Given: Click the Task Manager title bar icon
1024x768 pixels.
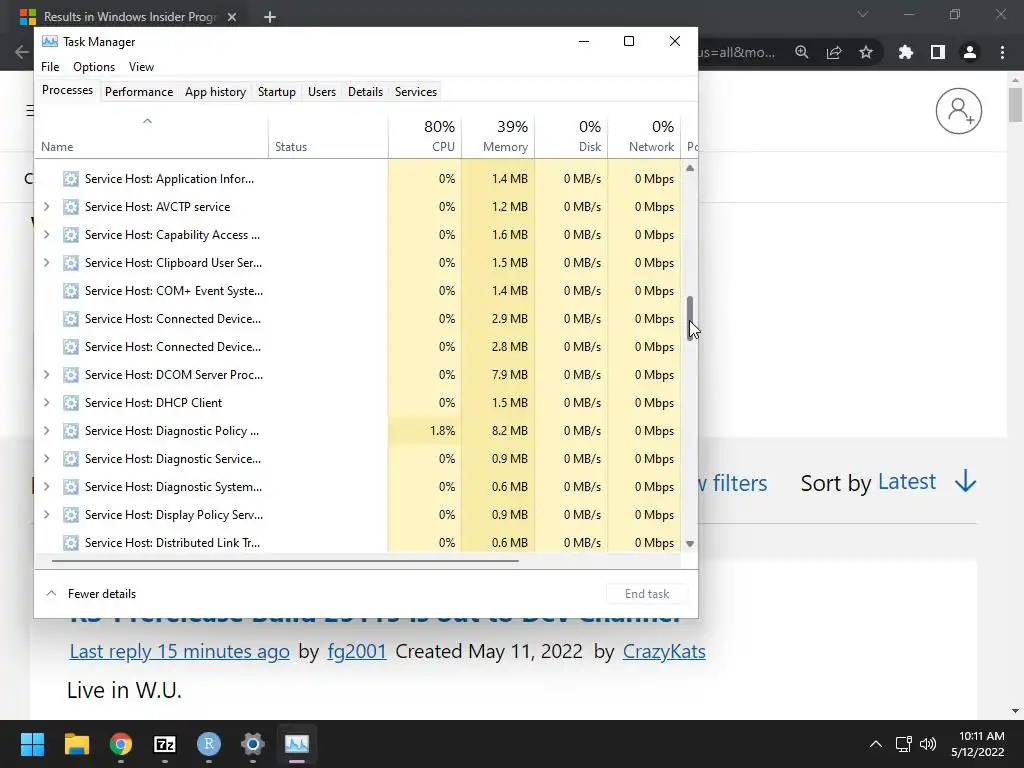Looking at the screenshot, I should coord(50,41).
